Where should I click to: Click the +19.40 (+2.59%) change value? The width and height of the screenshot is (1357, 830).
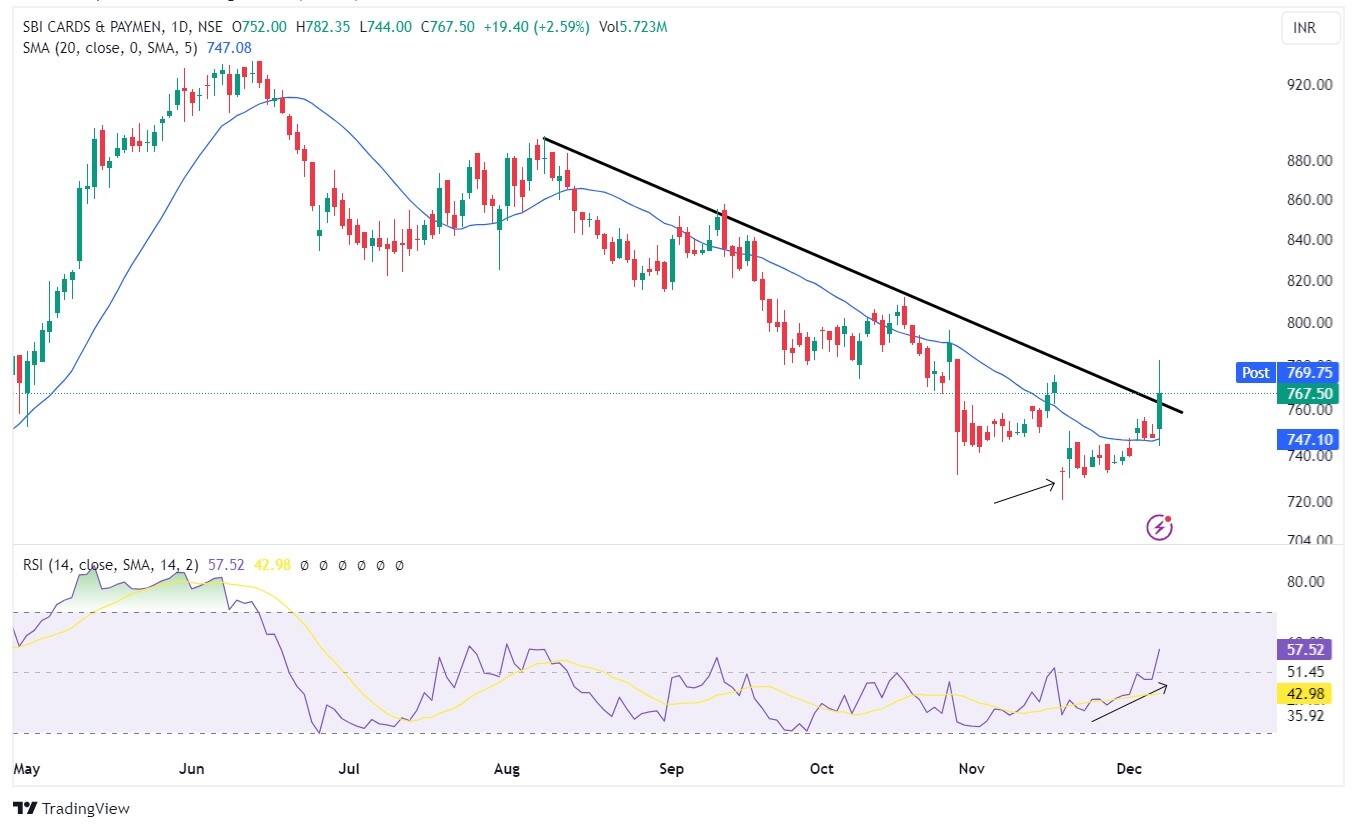click(x=537, y=27)
